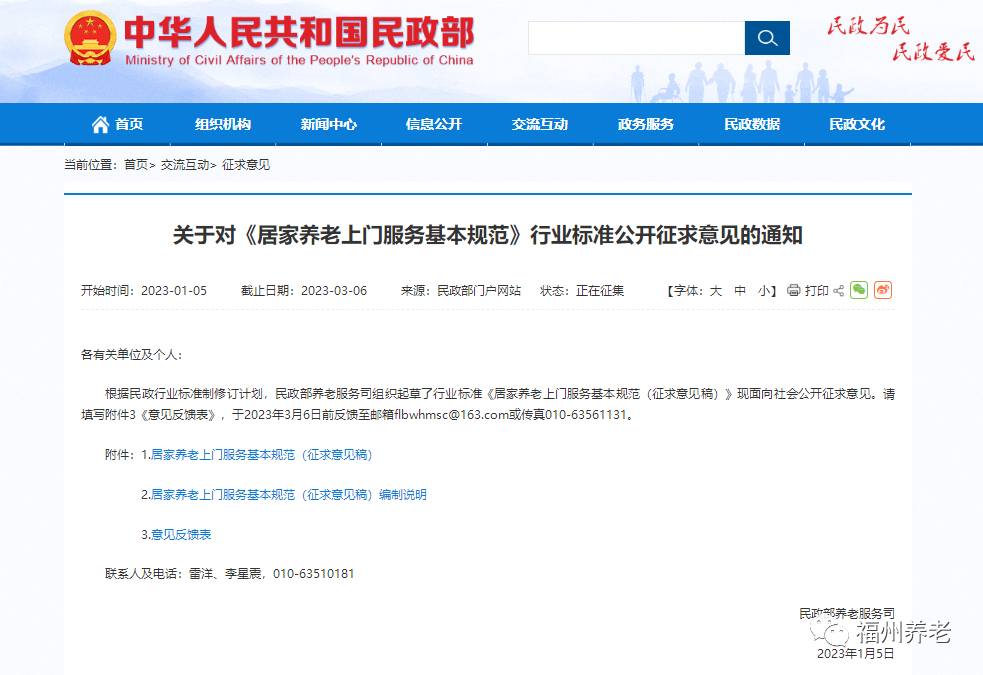Open the 组织机构 menu
This screenshot has height=675, width=983.
coord(223,125)
